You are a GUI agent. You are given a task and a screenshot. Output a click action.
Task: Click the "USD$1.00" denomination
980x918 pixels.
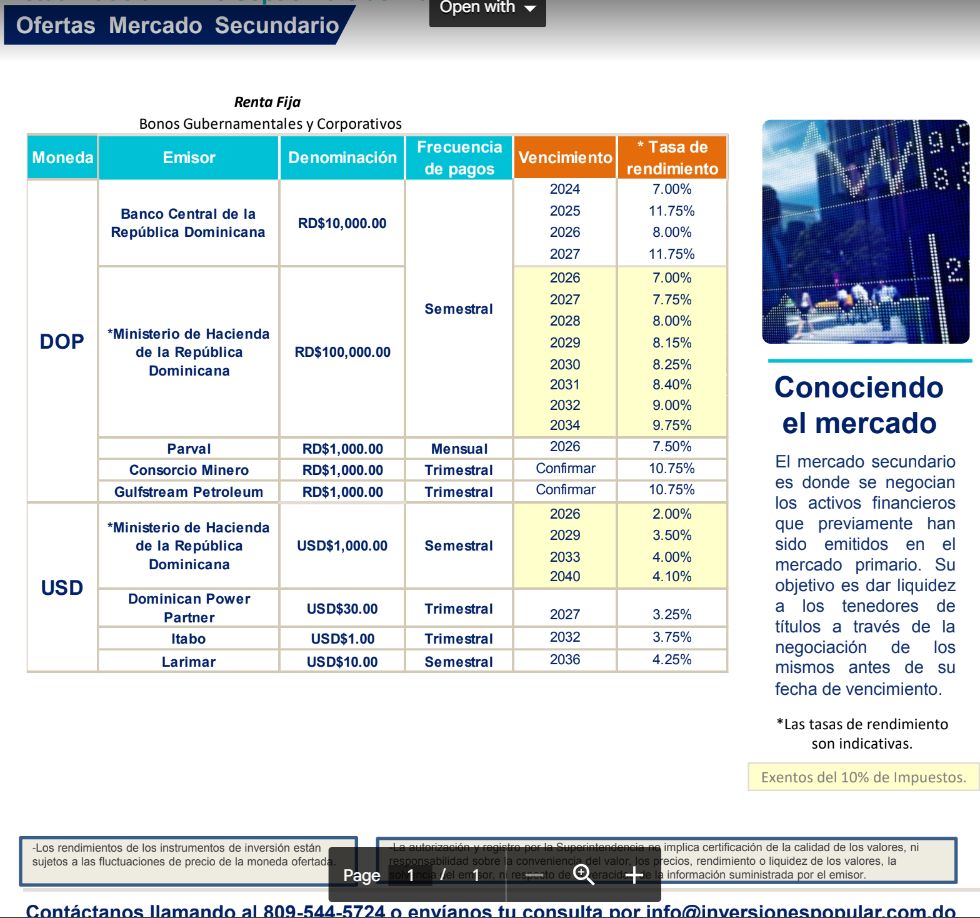(342, 639)
